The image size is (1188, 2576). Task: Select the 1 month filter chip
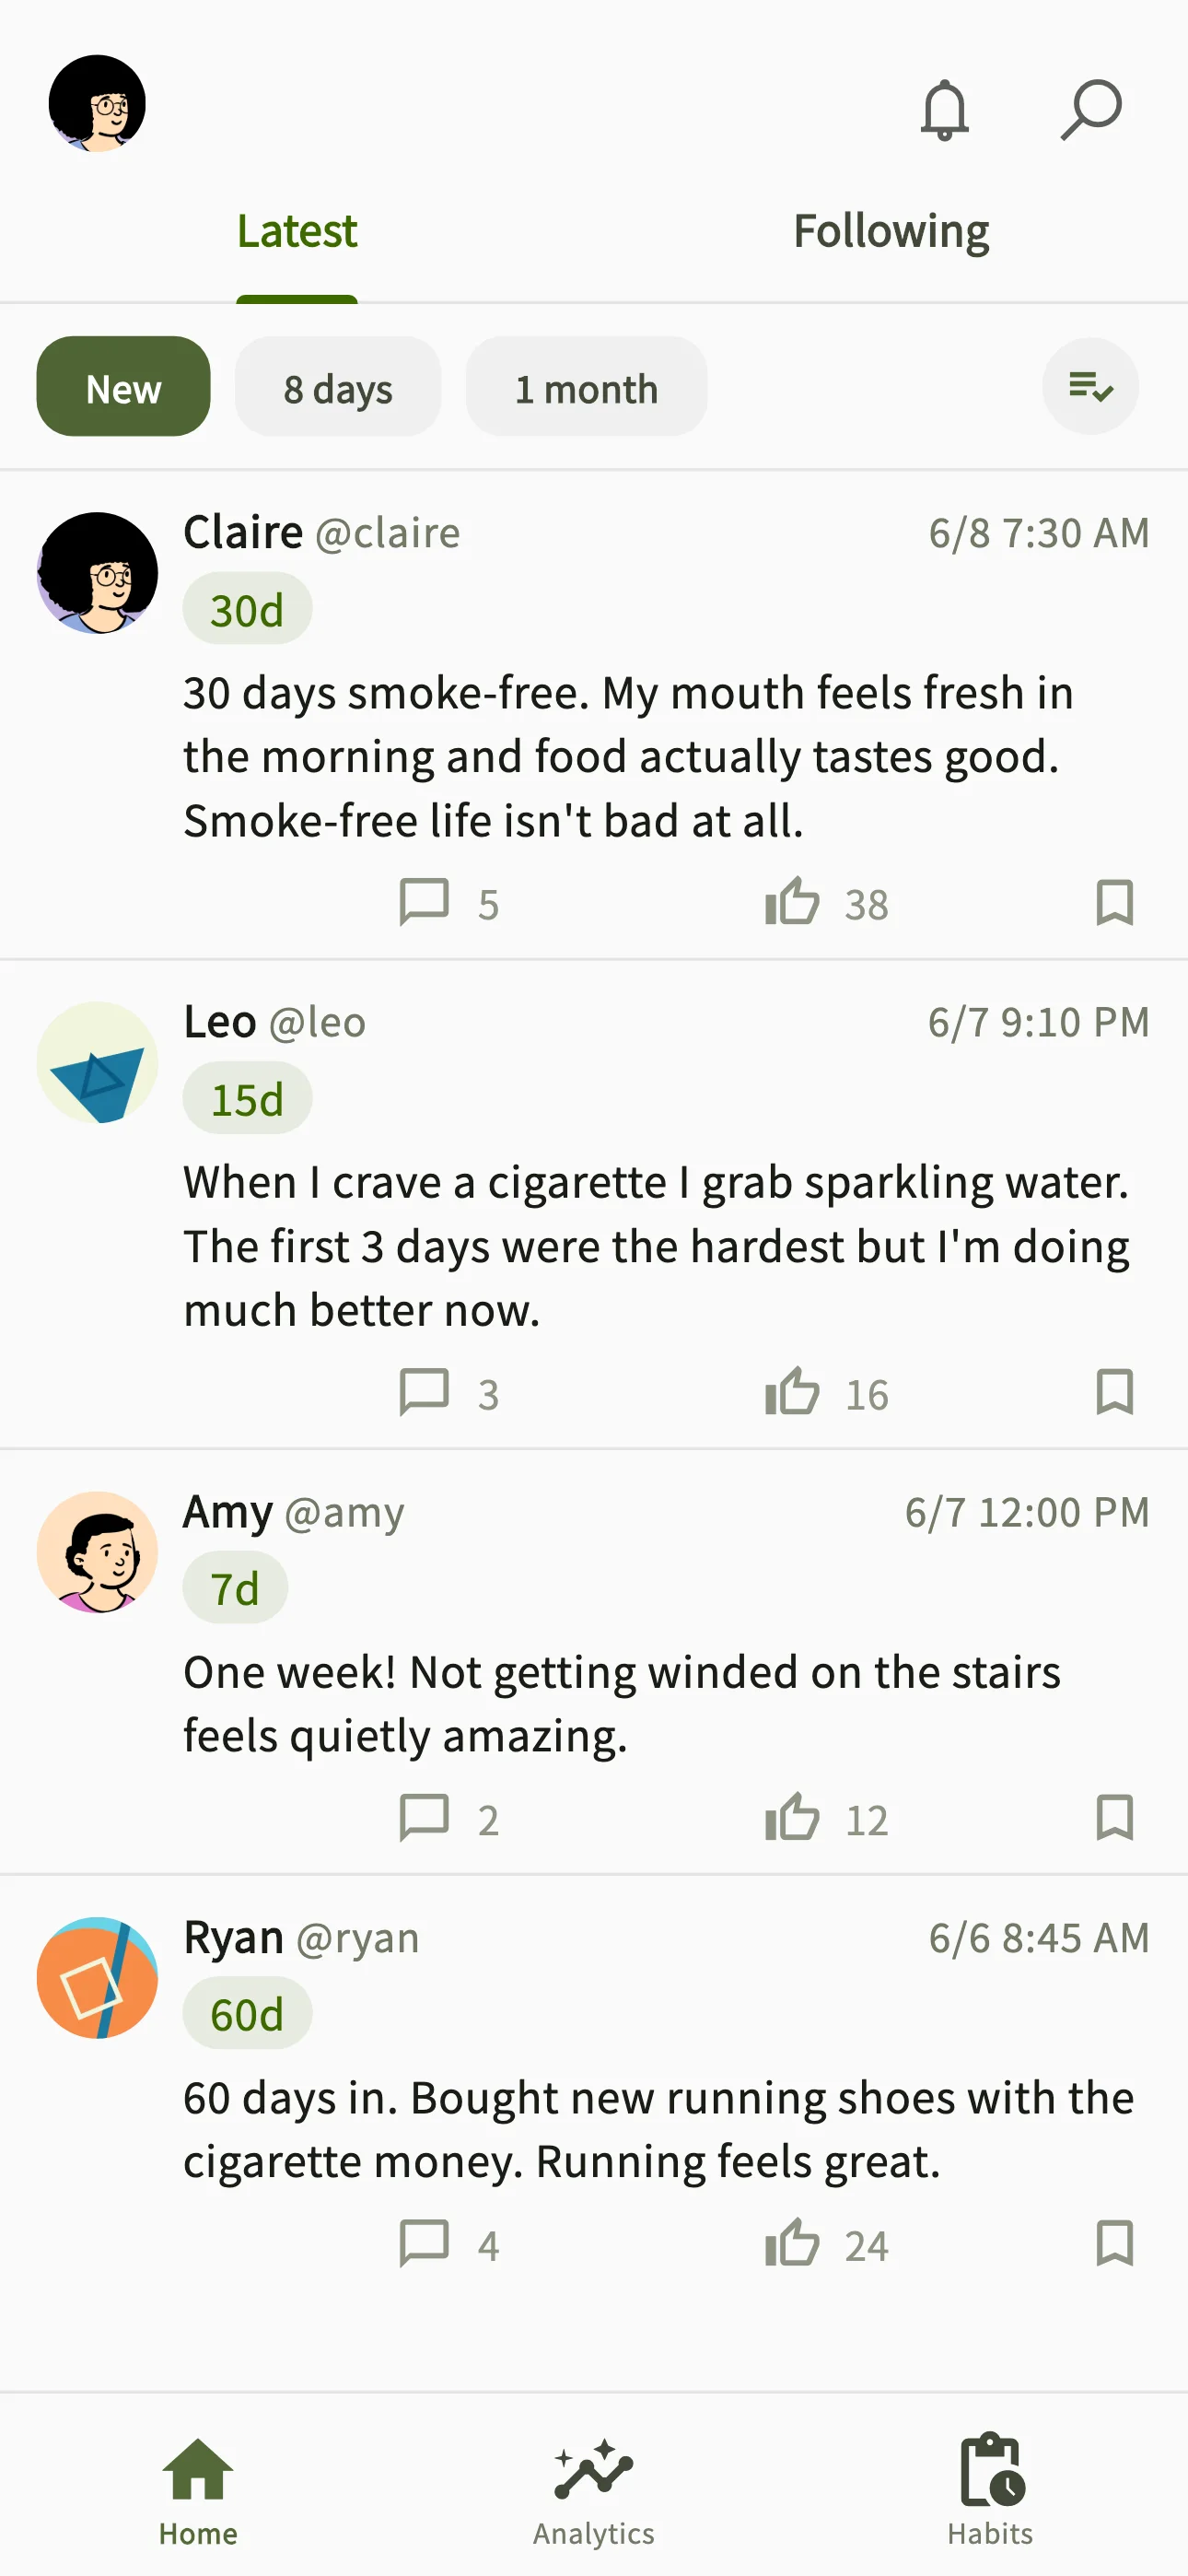tap(586, 387)
